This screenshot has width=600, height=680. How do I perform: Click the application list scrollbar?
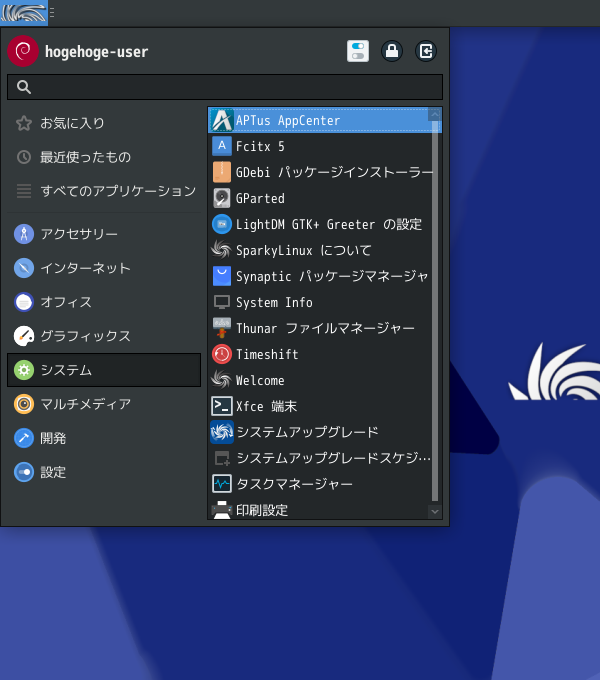click(x=435, y=310)
